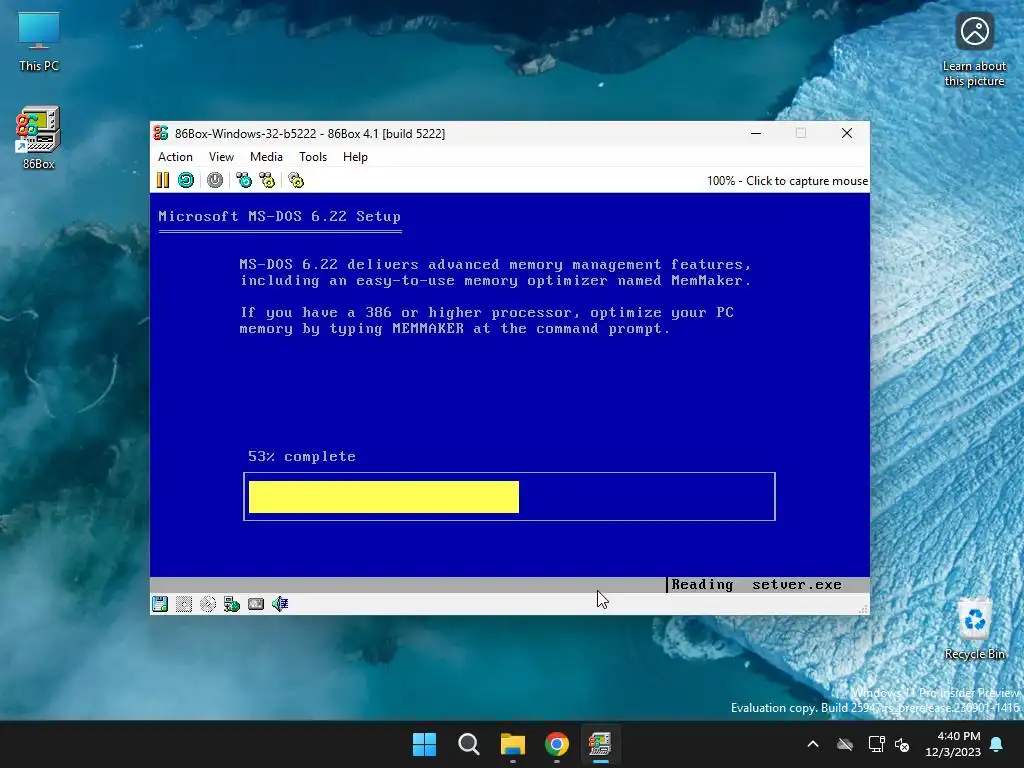Click the window resize grip at the status bar corner
The image size is (1024, 768).
click(x=863, y=609)
